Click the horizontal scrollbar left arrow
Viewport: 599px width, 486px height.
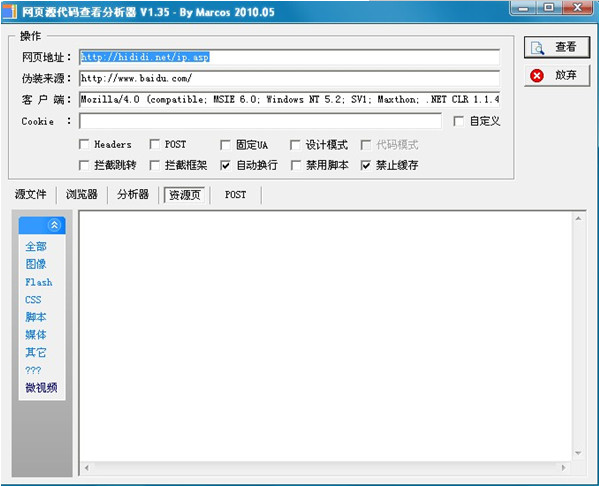(87, 468)
